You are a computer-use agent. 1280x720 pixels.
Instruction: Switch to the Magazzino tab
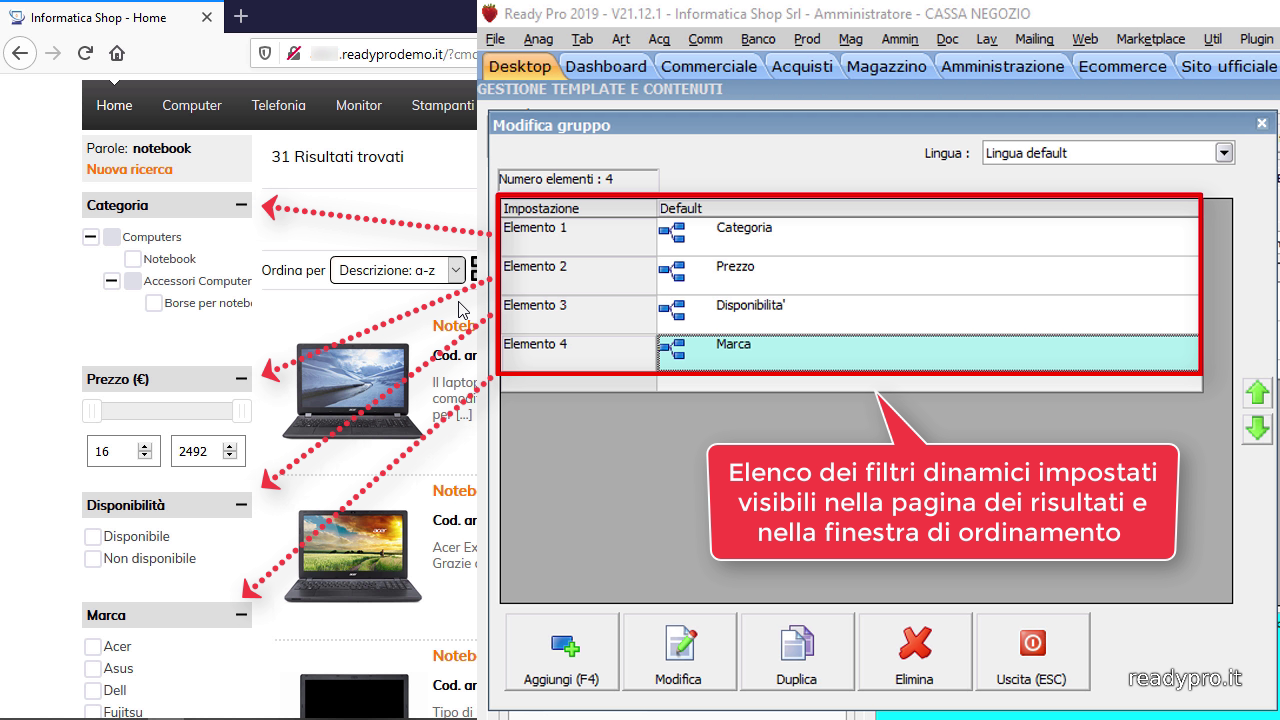[x=887, y=66]
